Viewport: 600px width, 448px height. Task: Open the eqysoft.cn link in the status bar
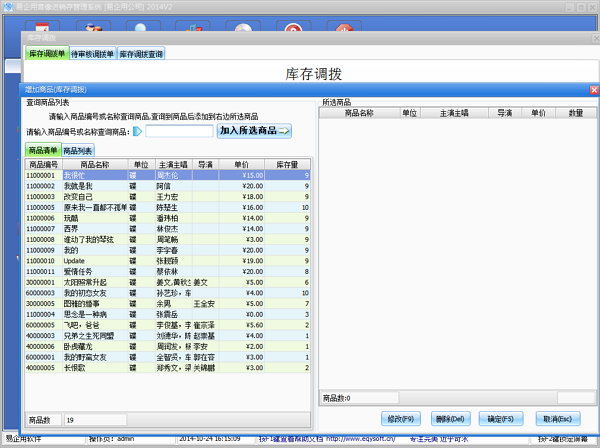[x=360, y=439]
